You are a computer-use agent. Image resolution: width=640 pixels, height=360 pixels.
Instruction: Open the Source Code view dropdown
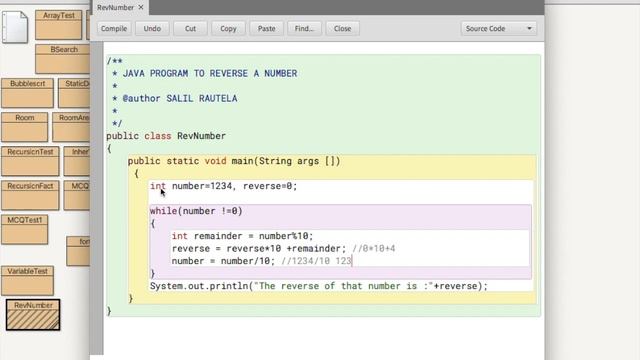pyautogui.click(x=499, y=29)
